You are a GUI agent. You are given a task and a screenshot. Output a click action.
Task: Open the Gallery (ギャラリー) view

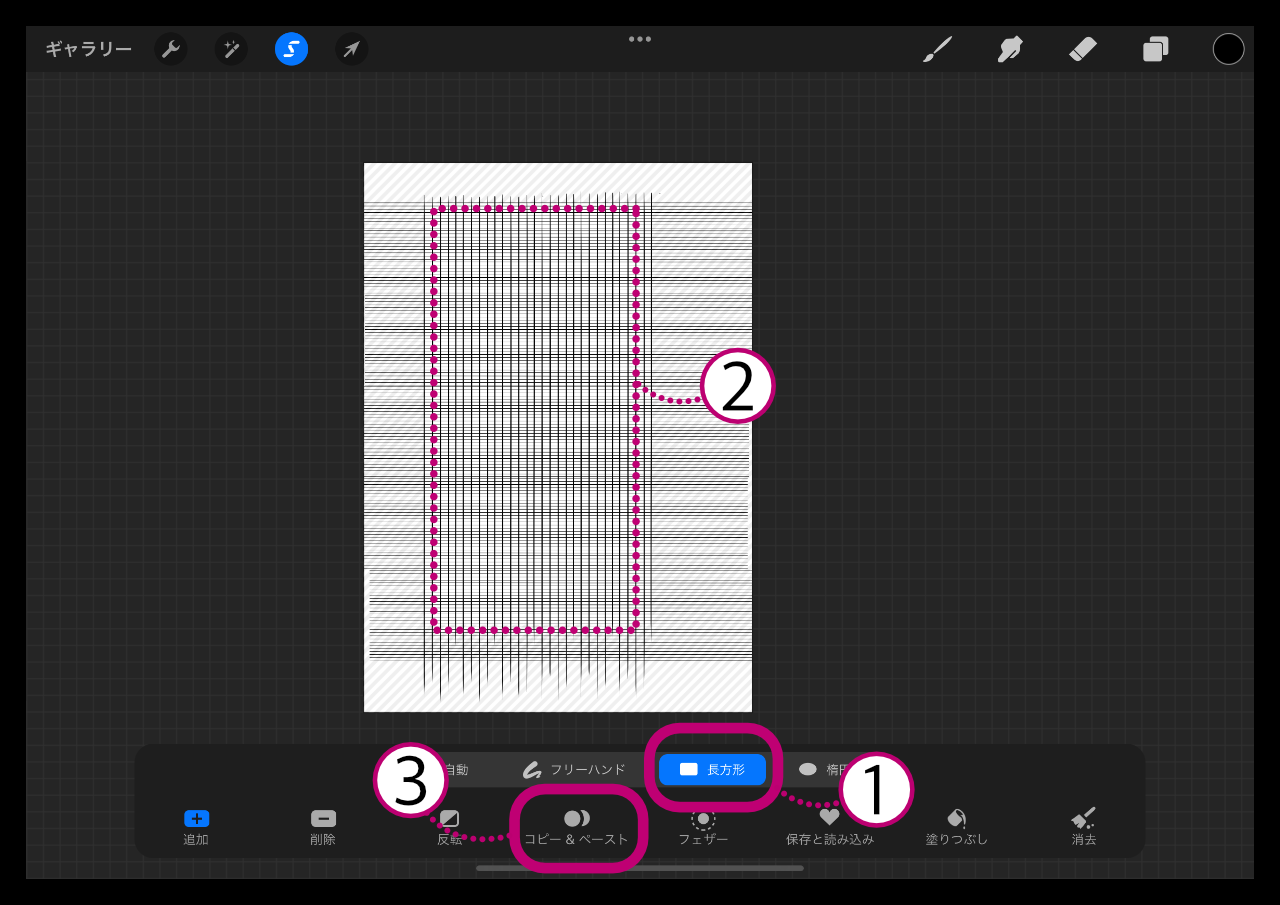tap(88, 49)
